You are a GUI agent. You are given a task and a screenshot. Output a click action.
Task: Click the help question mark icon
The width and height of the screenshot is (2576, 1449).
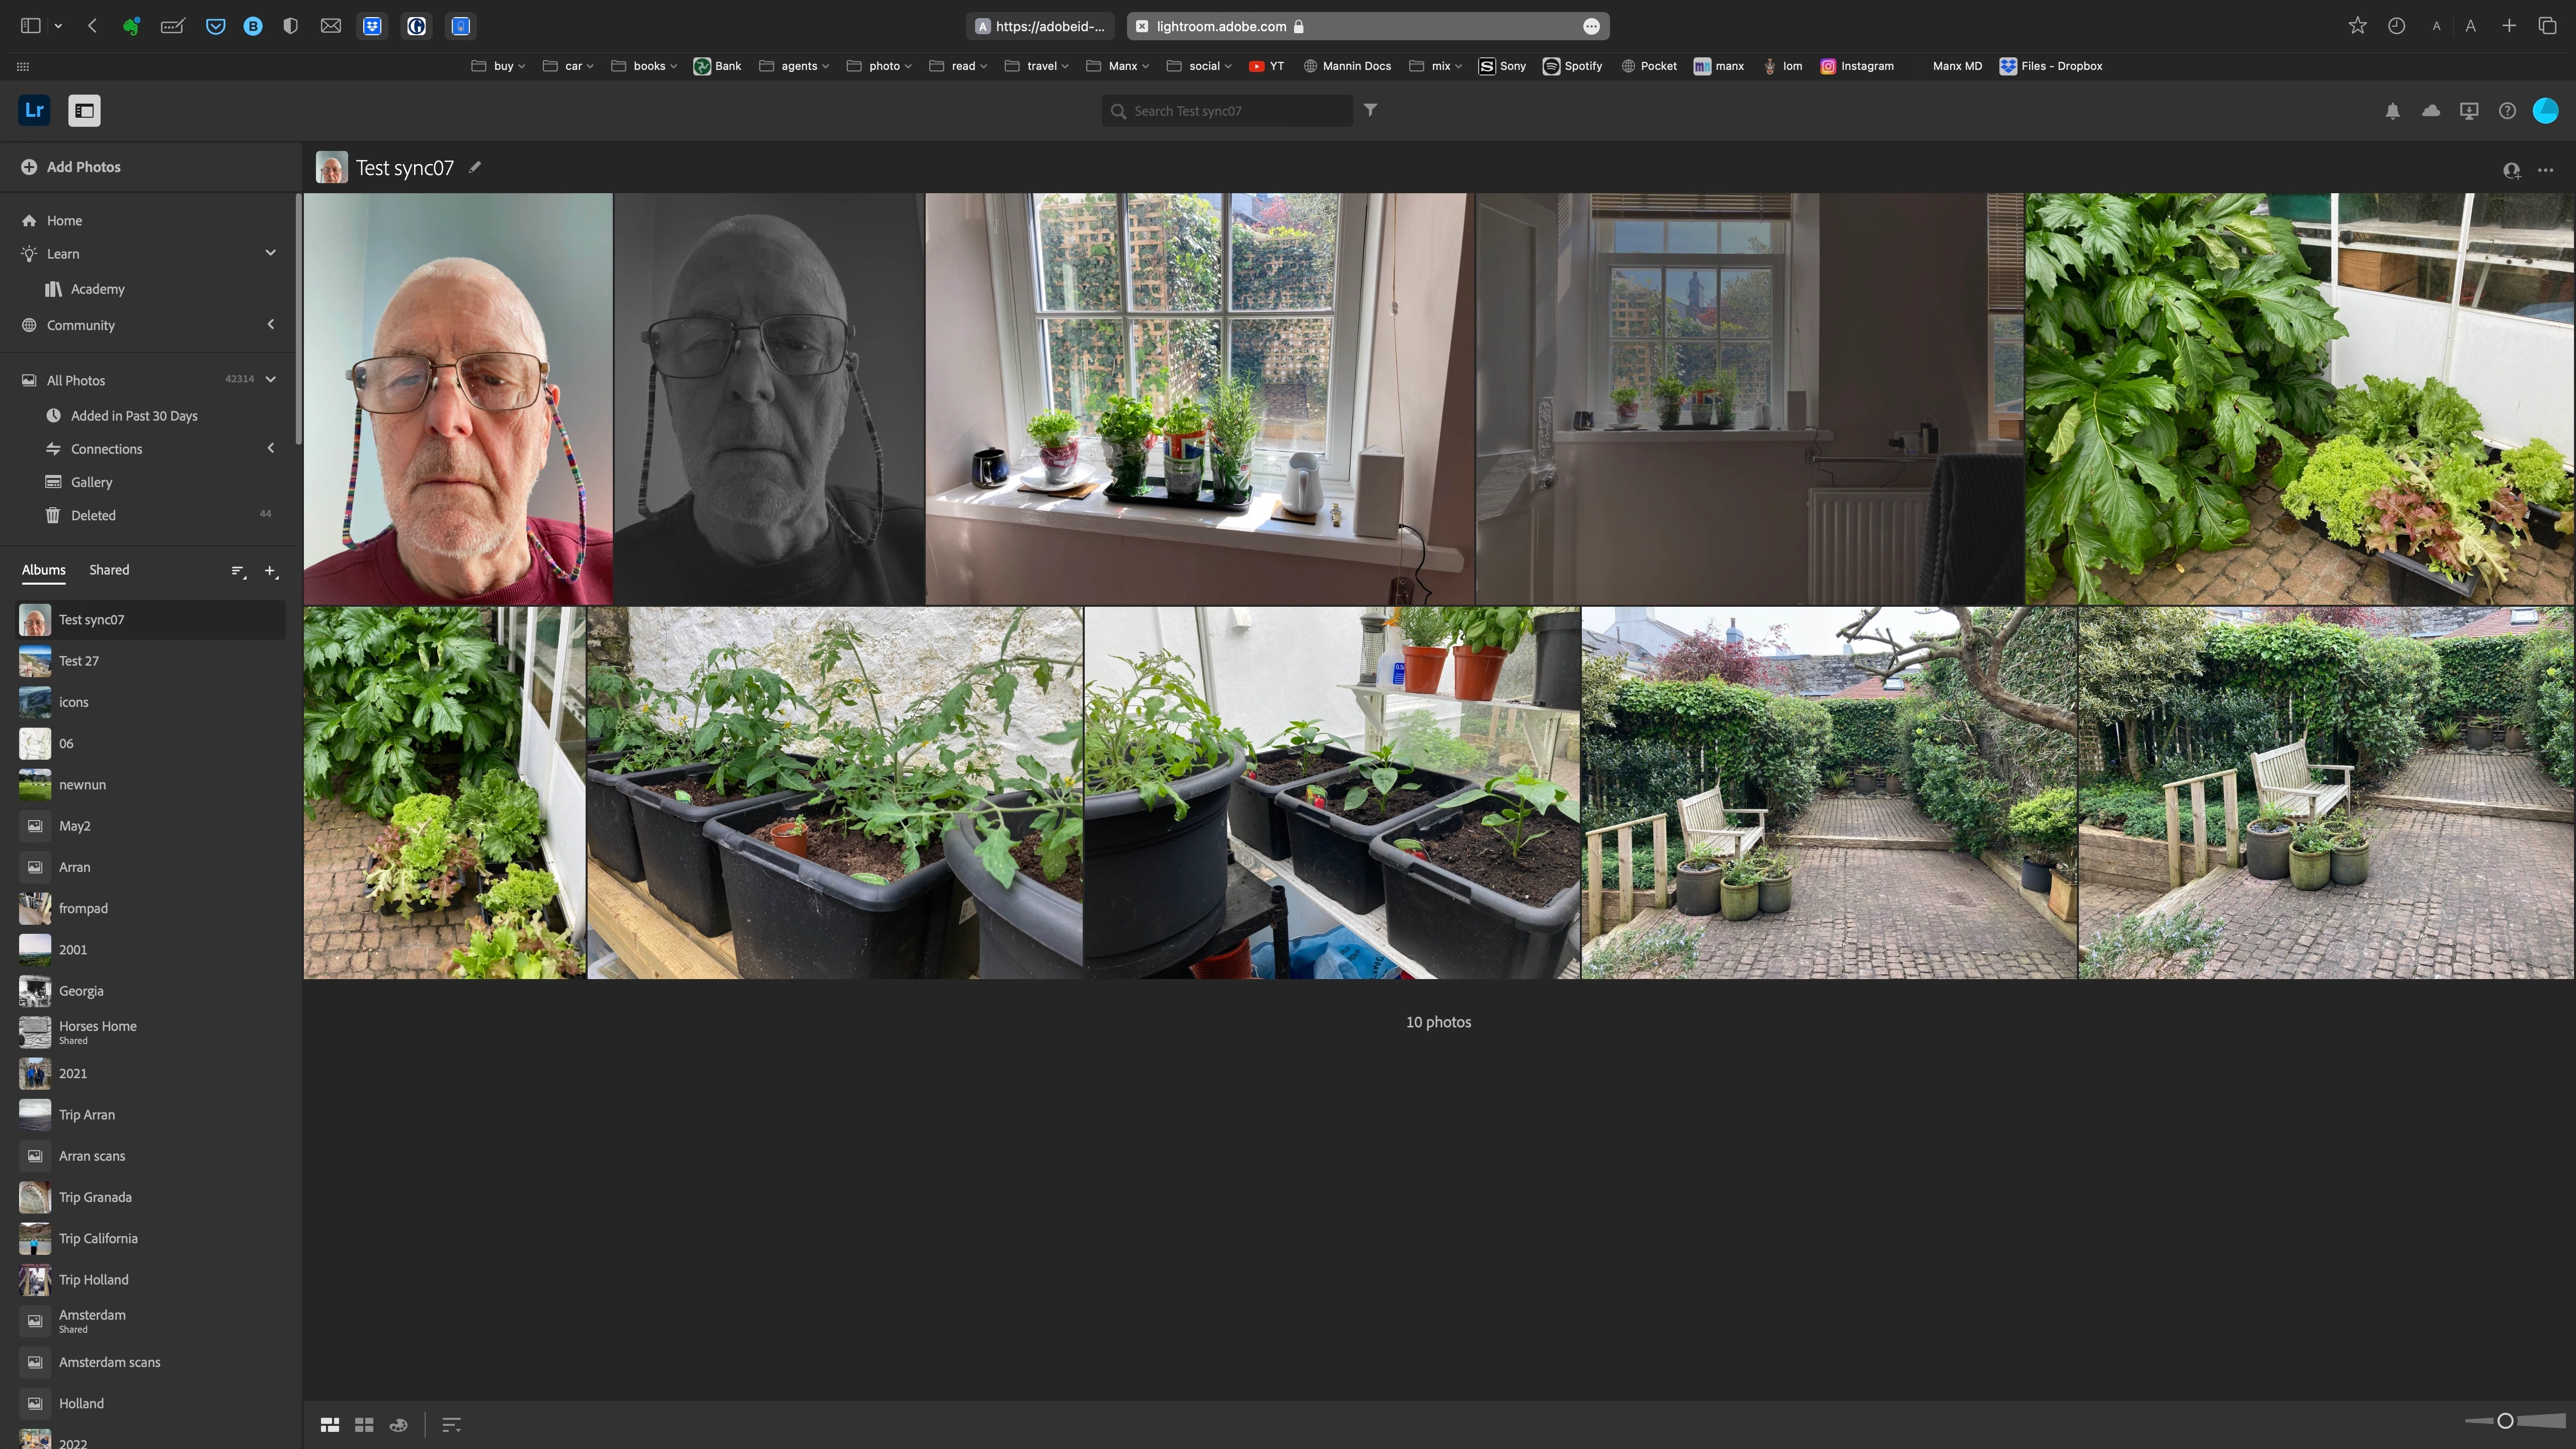[x=2507, y=111]
